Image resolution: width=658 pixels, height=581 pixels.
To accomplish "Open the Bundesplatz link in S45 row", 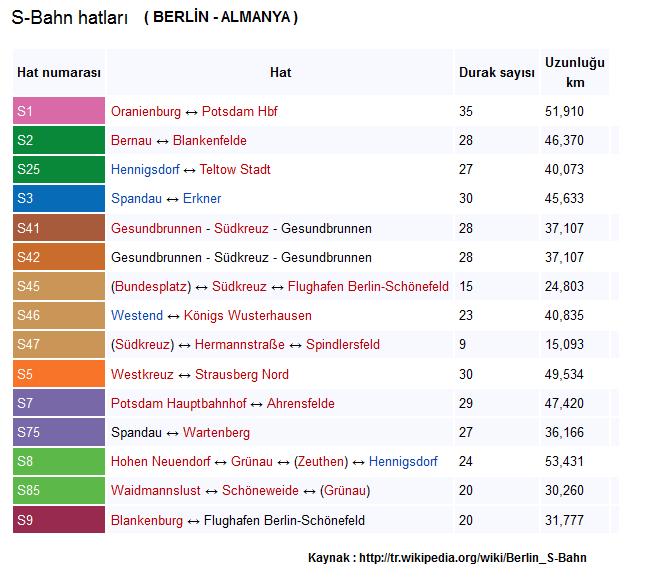I will (x=152, y=286).
